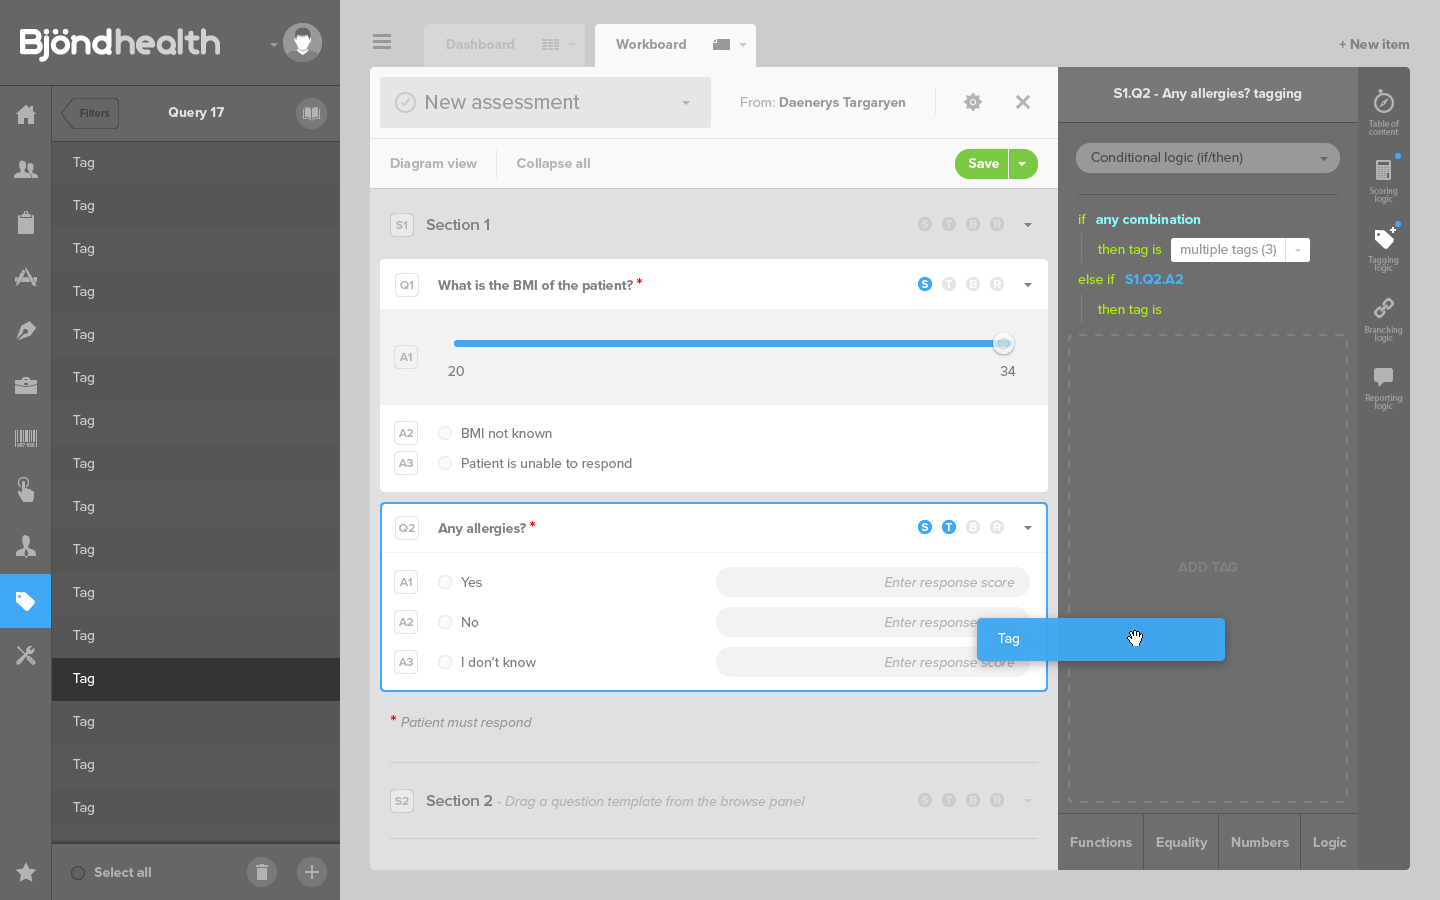
Task: Select the BMI not known option
Action: click(x=445, y=433)
